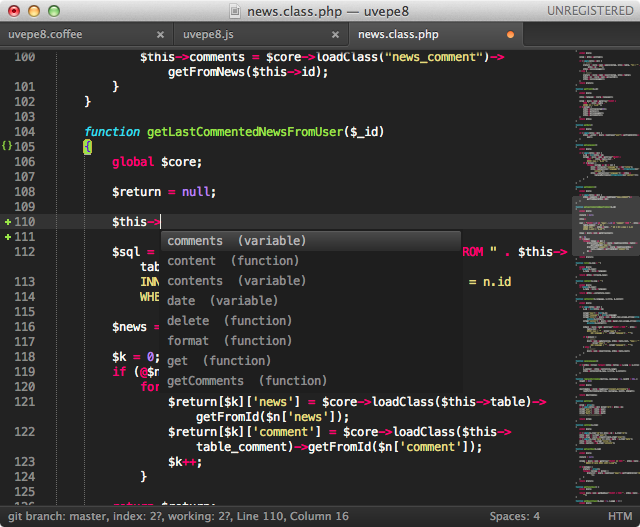Click the '$k++;' statement on line 123
This screenshot has width=640, height=527.
click(x=185, y=462)
